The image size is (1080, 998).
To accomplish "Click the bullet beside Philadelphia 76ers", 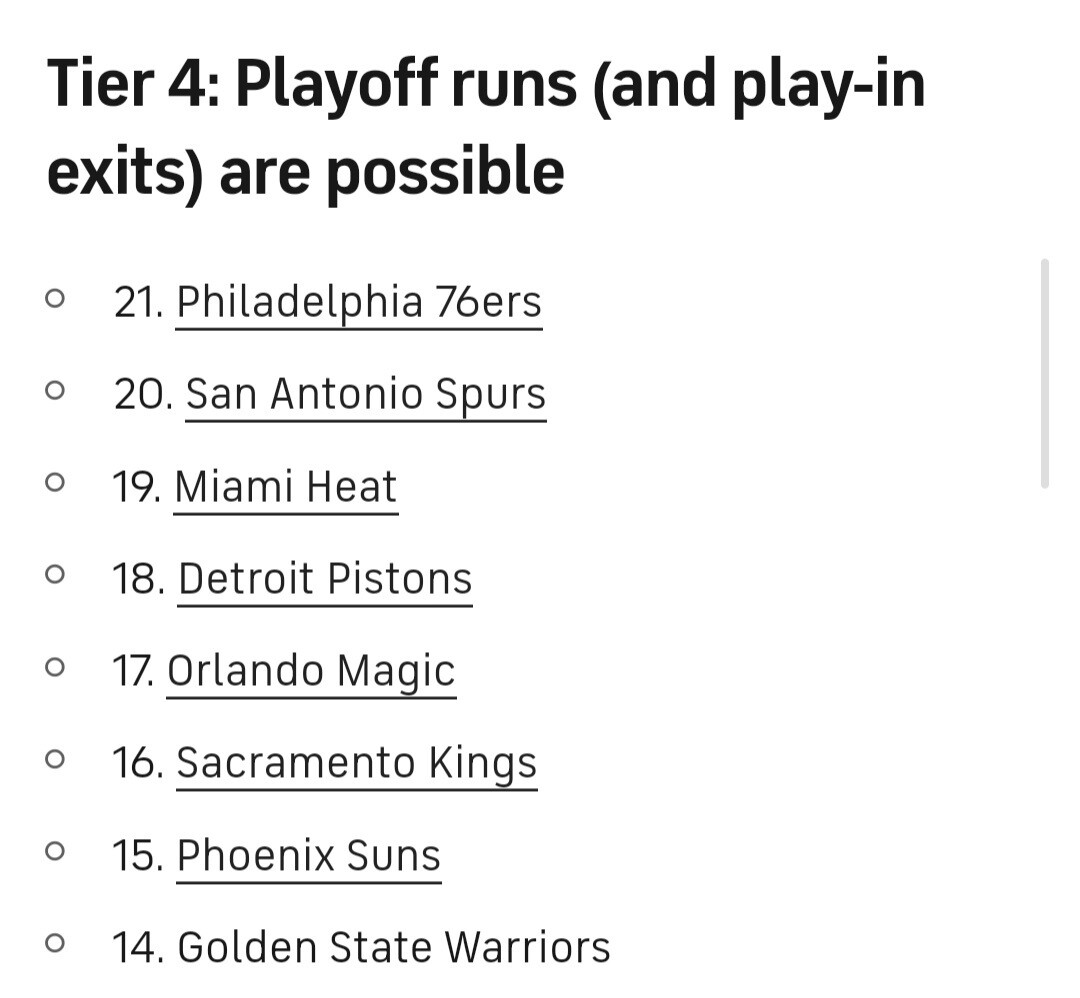I will (x=56, y=298).
